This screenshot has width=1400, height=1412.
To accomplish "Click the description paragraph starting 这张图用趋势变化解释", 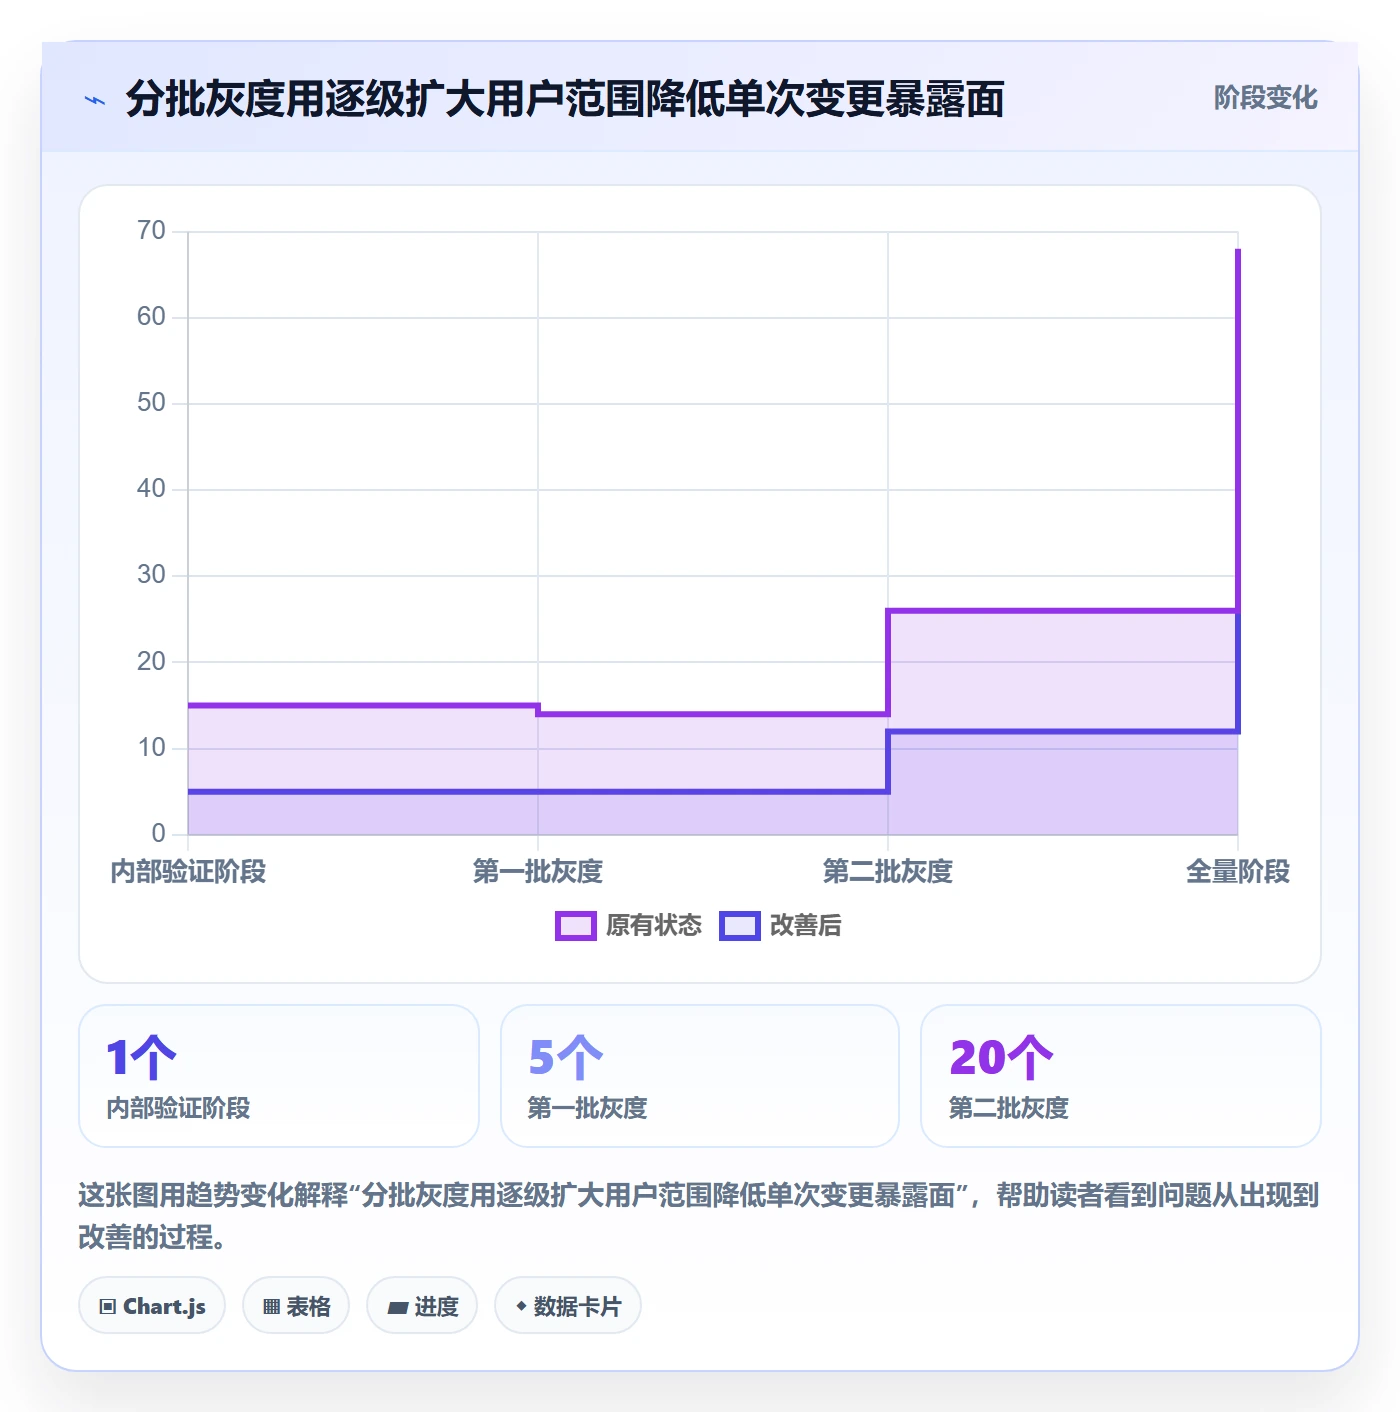I will 698,1216.
